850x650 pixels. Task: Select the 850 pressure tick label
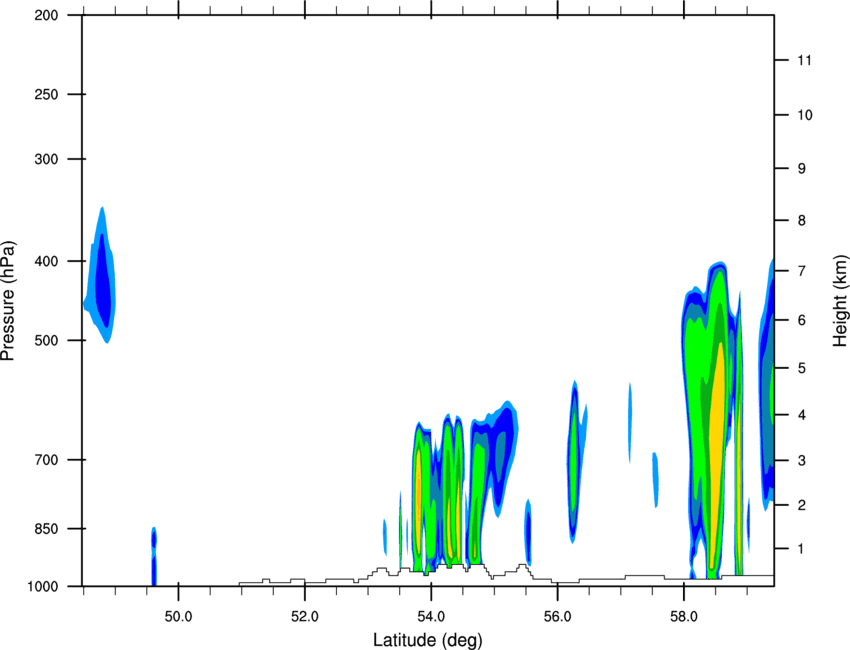pos(46,529)
